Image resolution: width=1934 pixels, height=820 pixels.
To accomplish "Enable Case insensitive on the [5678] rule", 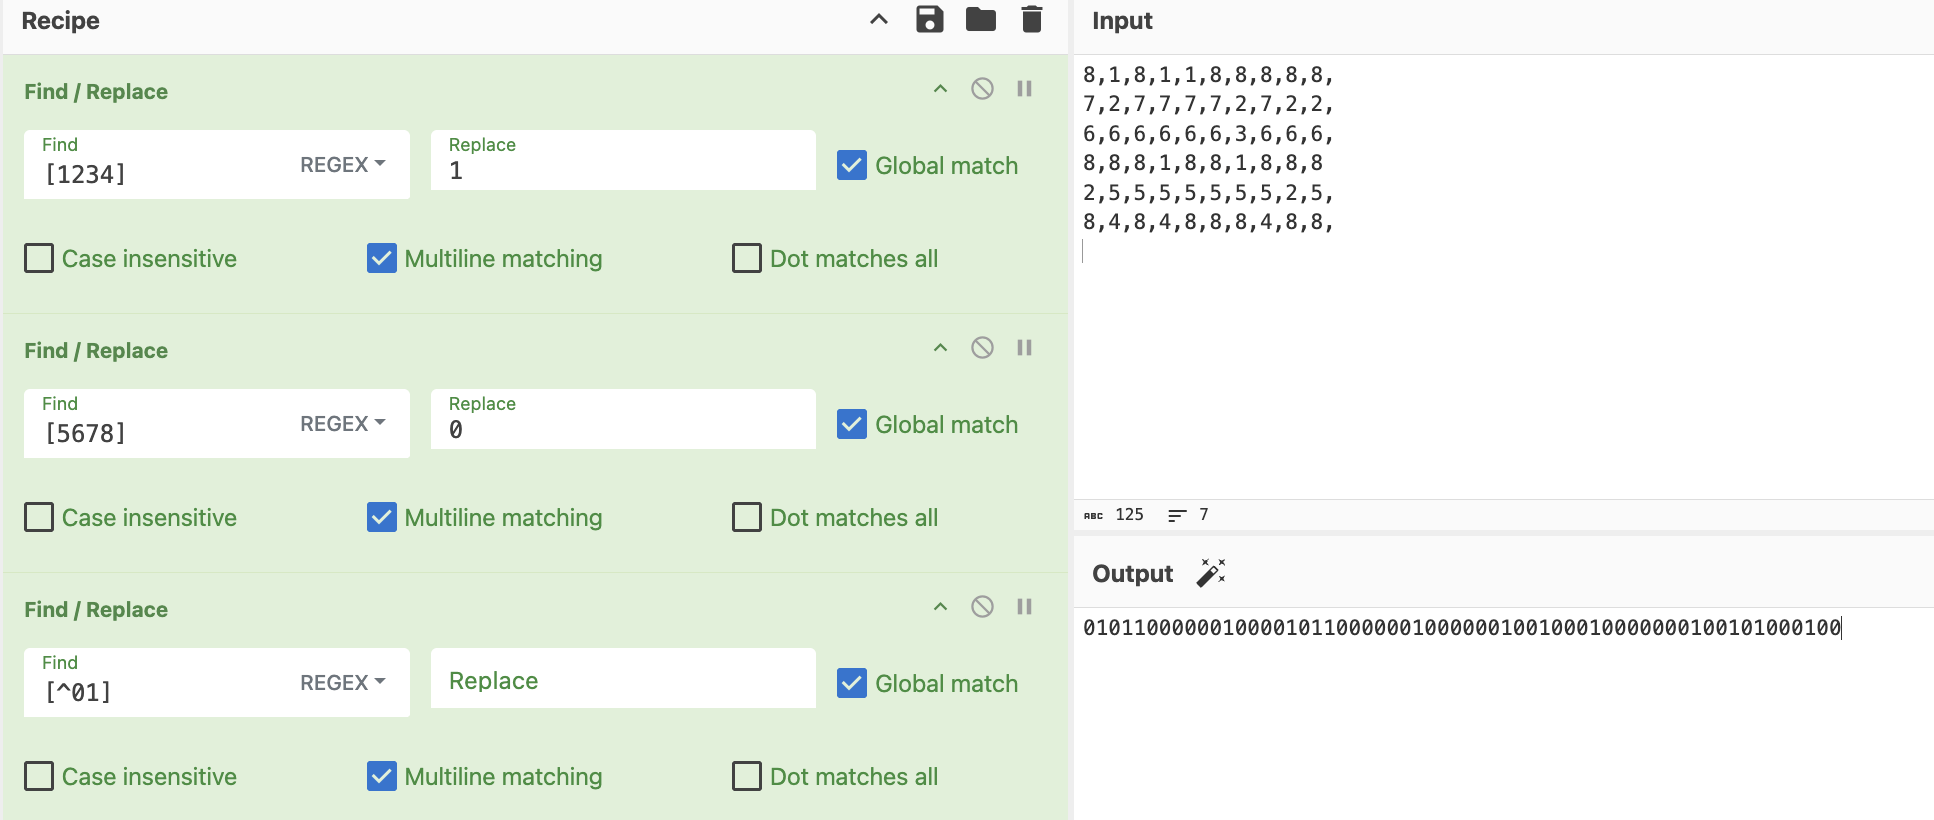I will (x=39, y=518).
